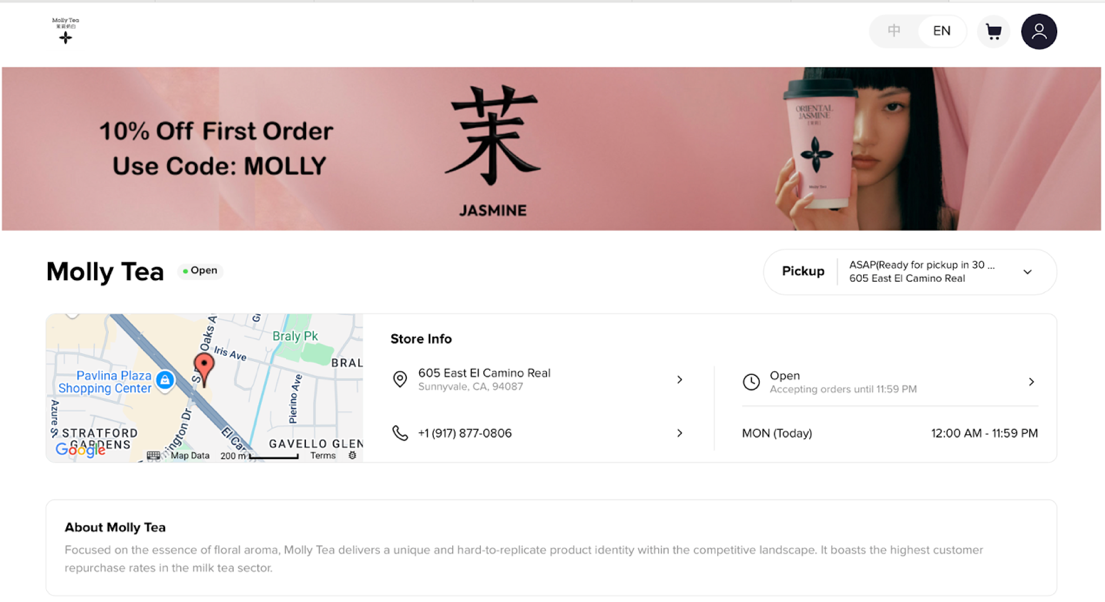Viewport: 1105px width, 602px height.
Task: Switch language to EN
Action: [942, 31]
